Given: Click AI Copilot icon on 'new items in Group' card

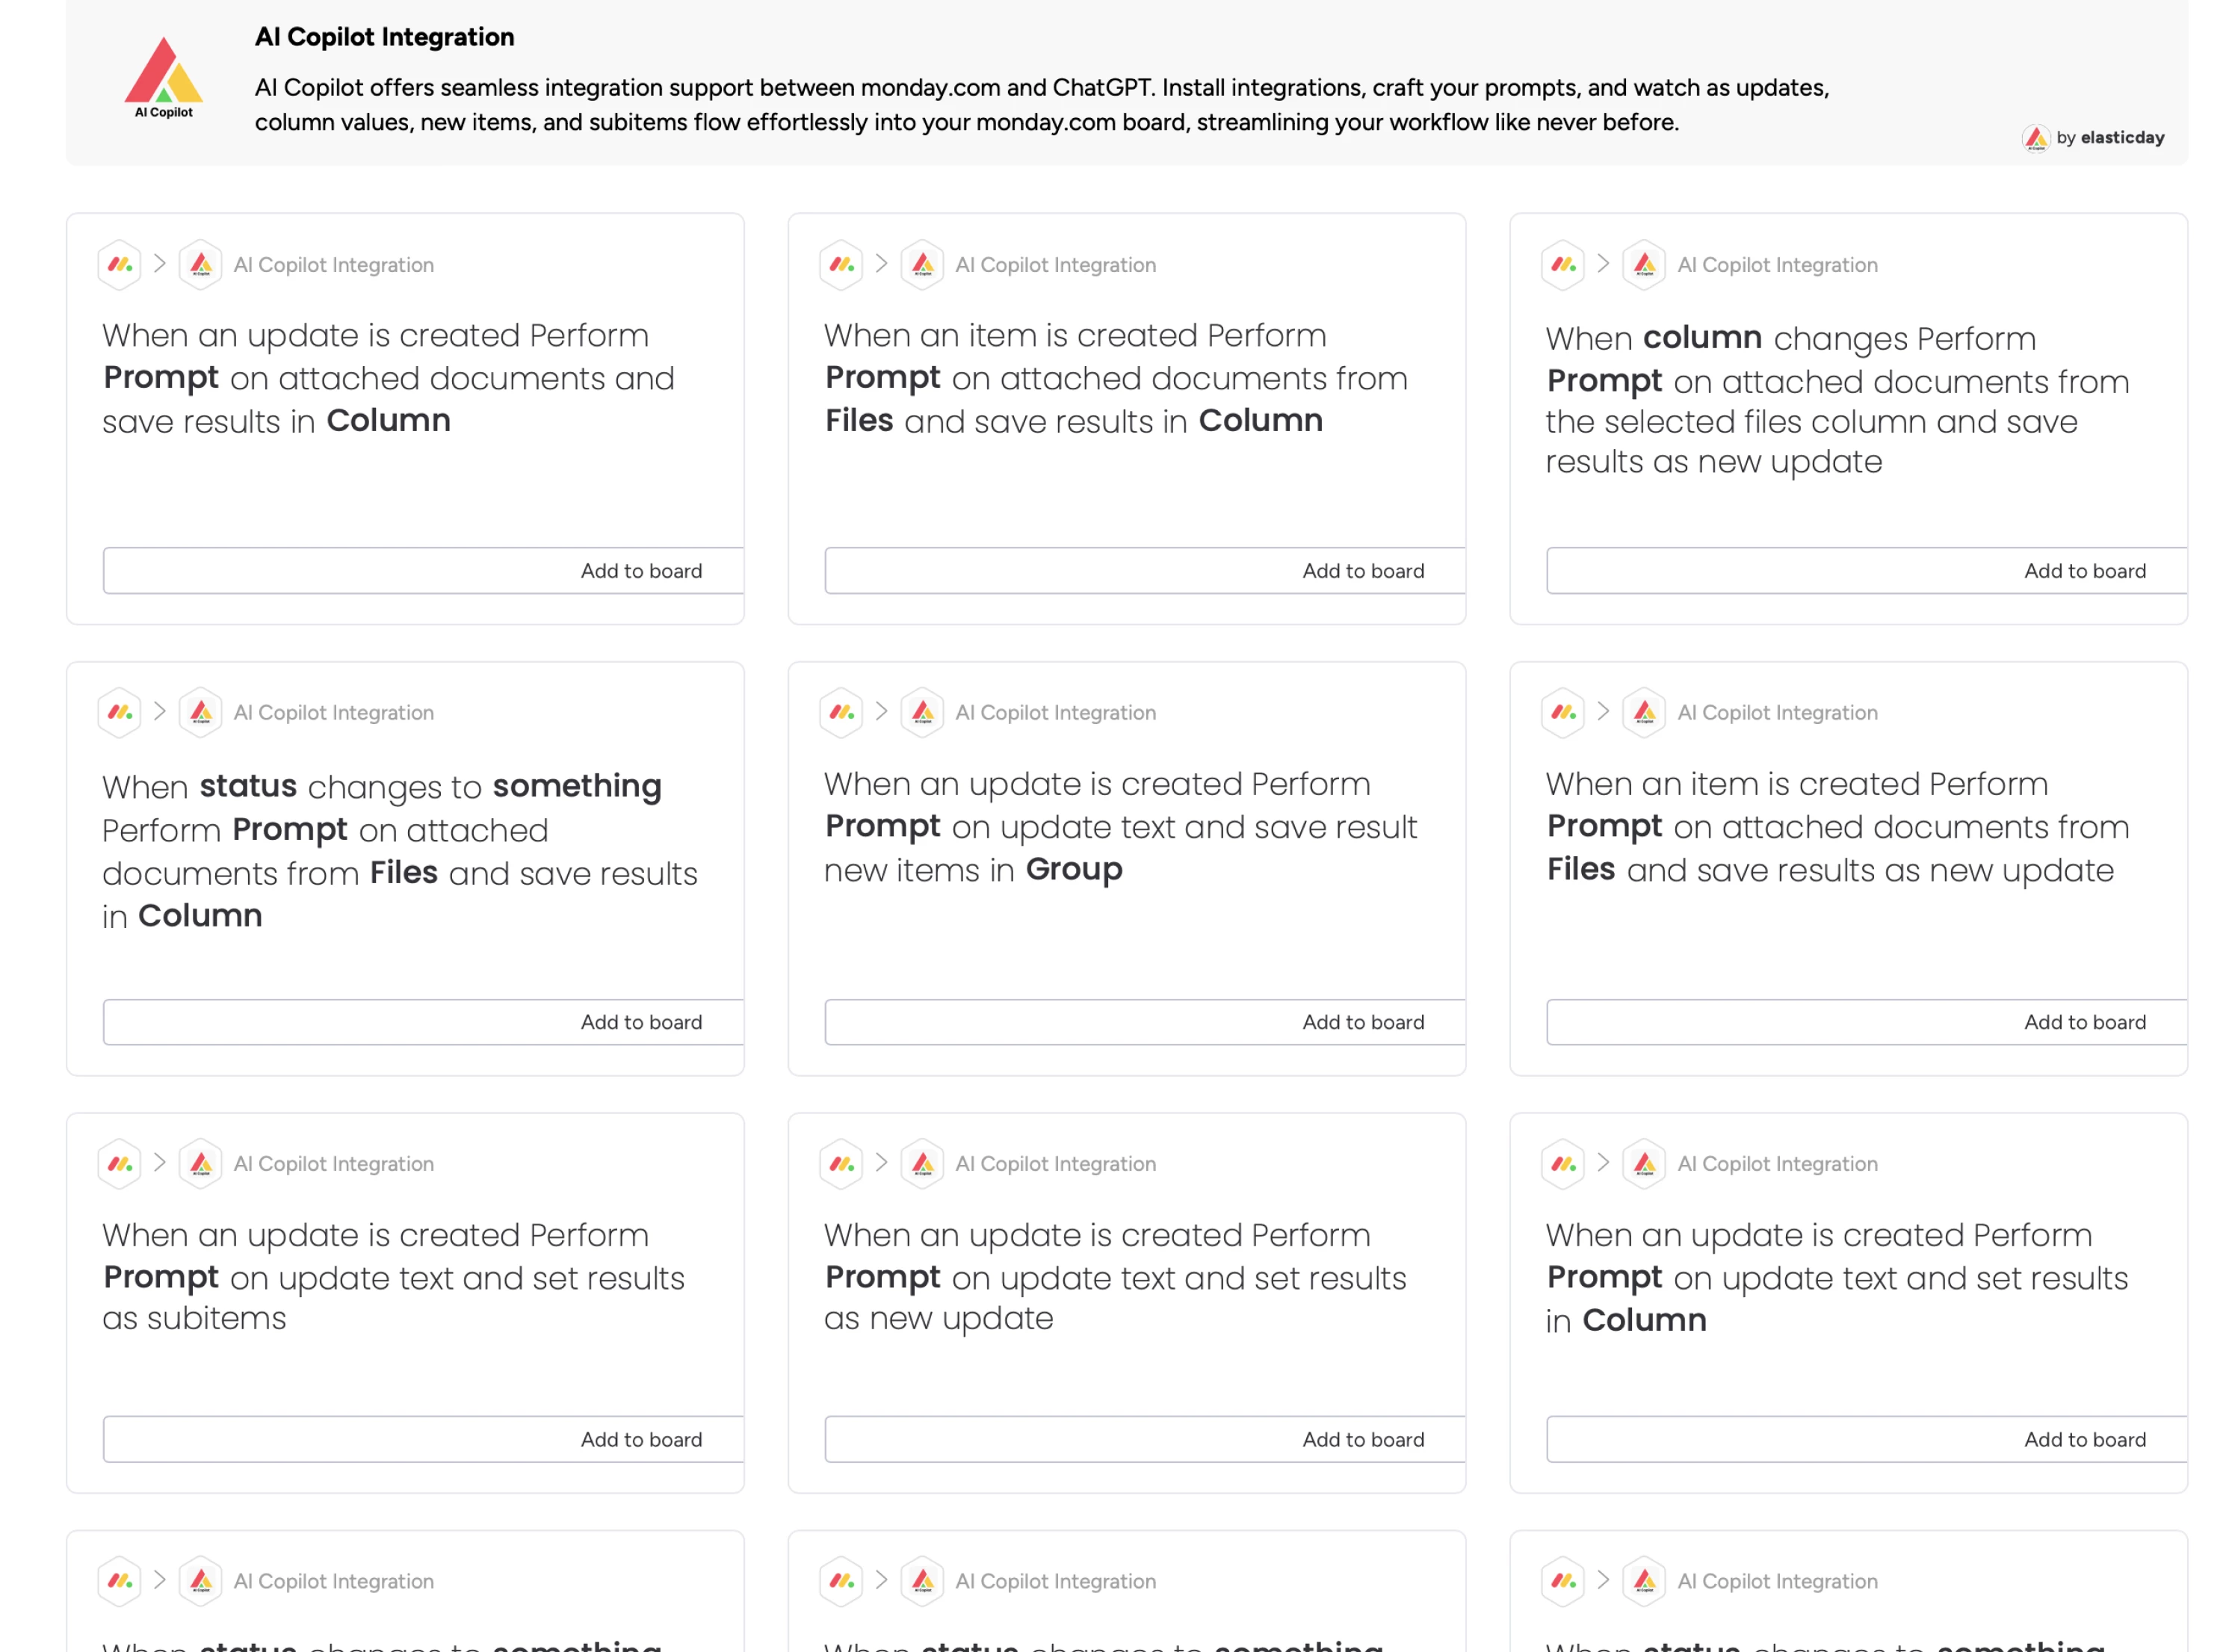Looking at the screenshot, I should pos(922,713).
